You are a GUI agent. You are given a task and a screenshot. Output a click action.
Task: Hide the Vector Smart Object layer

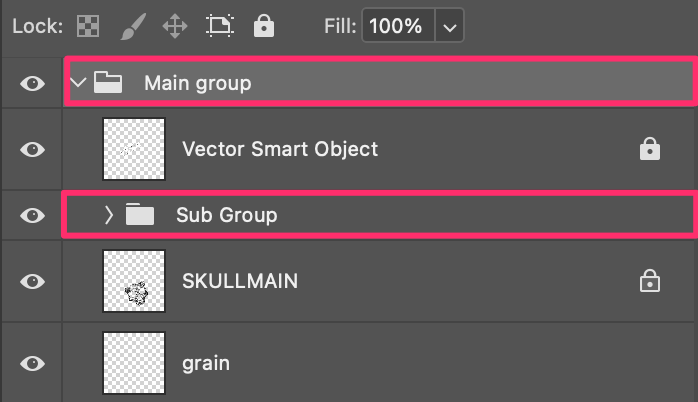(x=32, y=150)
